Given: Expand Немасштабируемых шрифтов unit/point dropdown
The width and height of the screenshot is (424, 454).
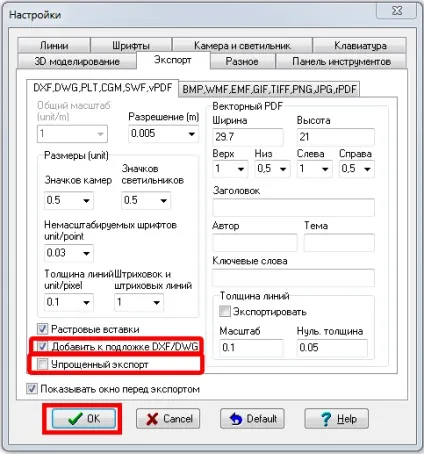Looking at the screenshot, I should pos(86,253).
